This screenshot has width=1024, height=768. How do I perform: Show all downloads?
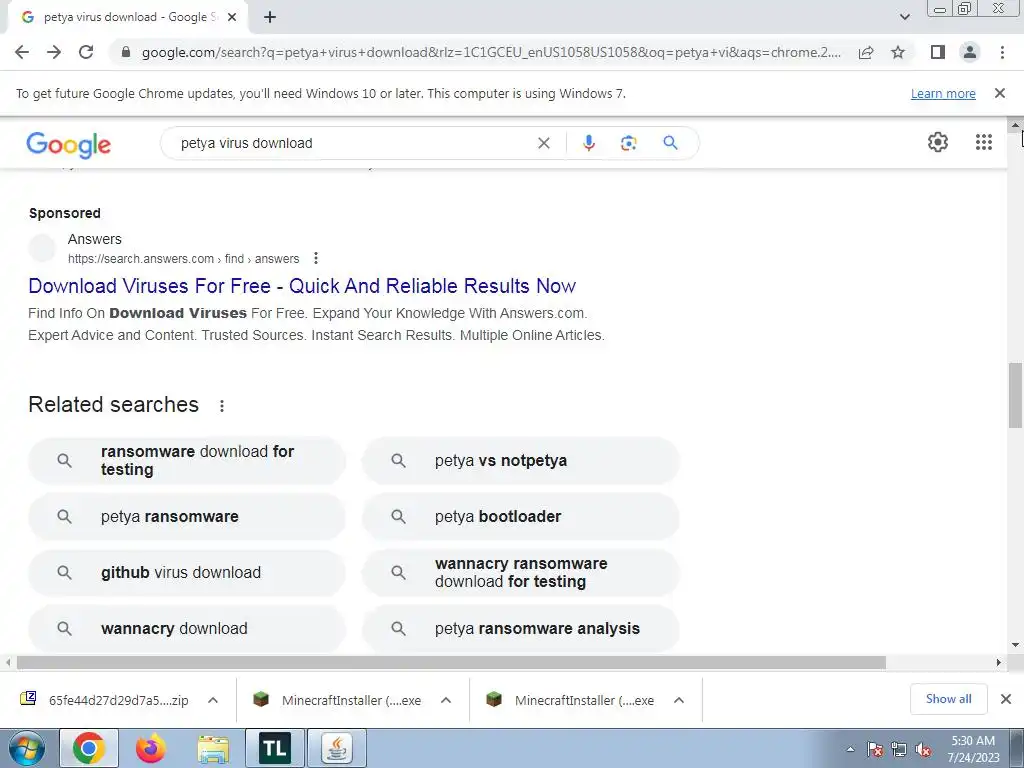click(x=948, y=699)
